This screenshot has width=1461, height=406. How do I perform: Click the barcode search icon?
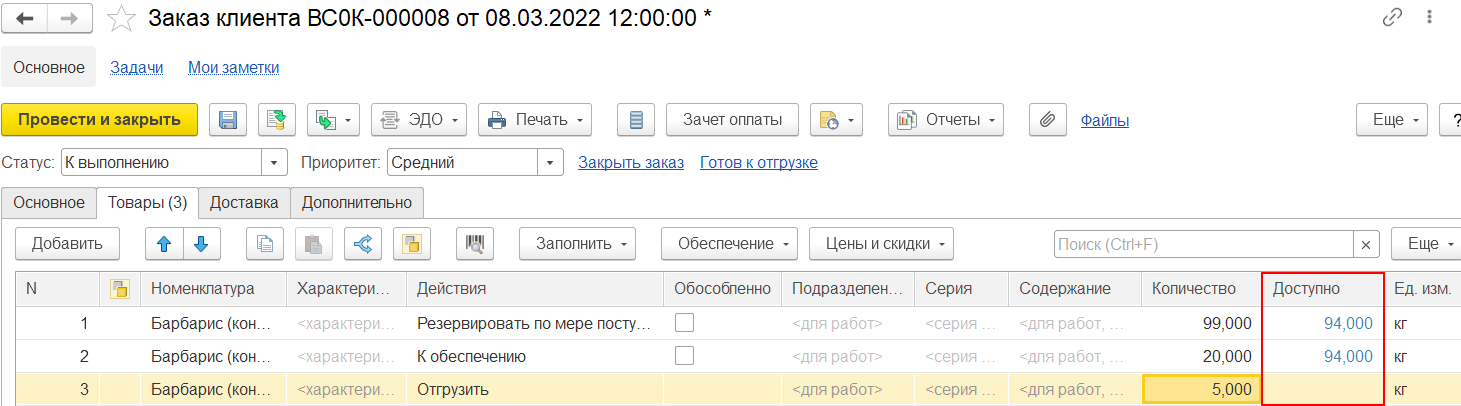[x=475, y=243]
